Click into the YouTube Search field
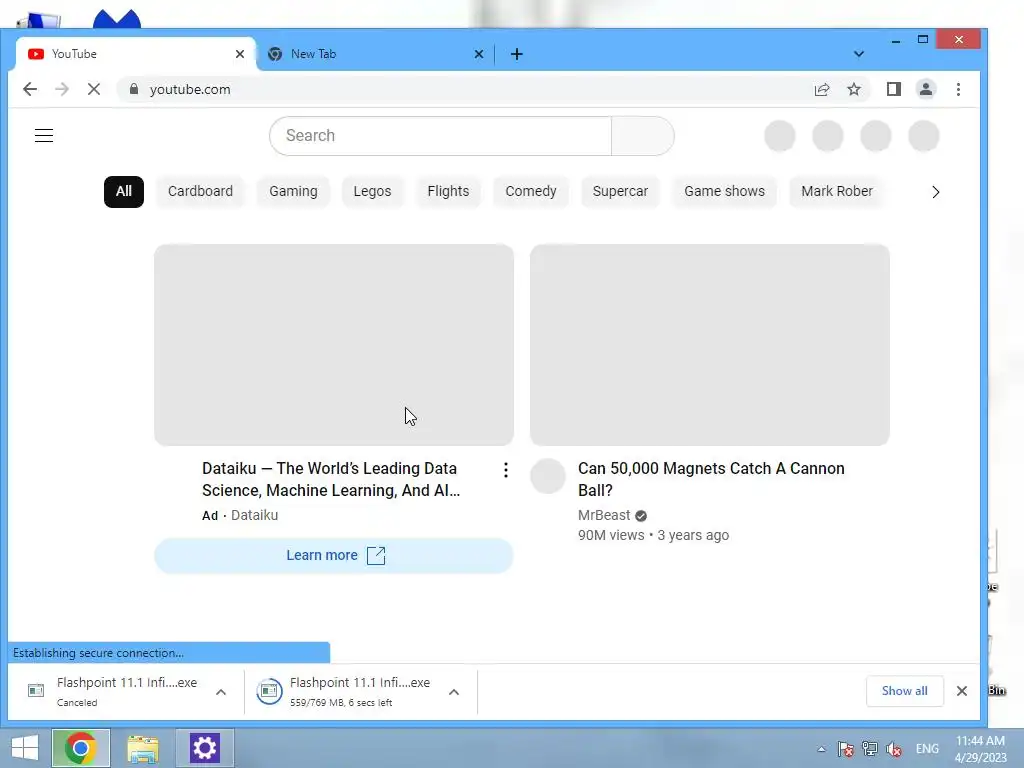Image resolution: width=1024 pixels, height=768 pixels. click(441, 136)
